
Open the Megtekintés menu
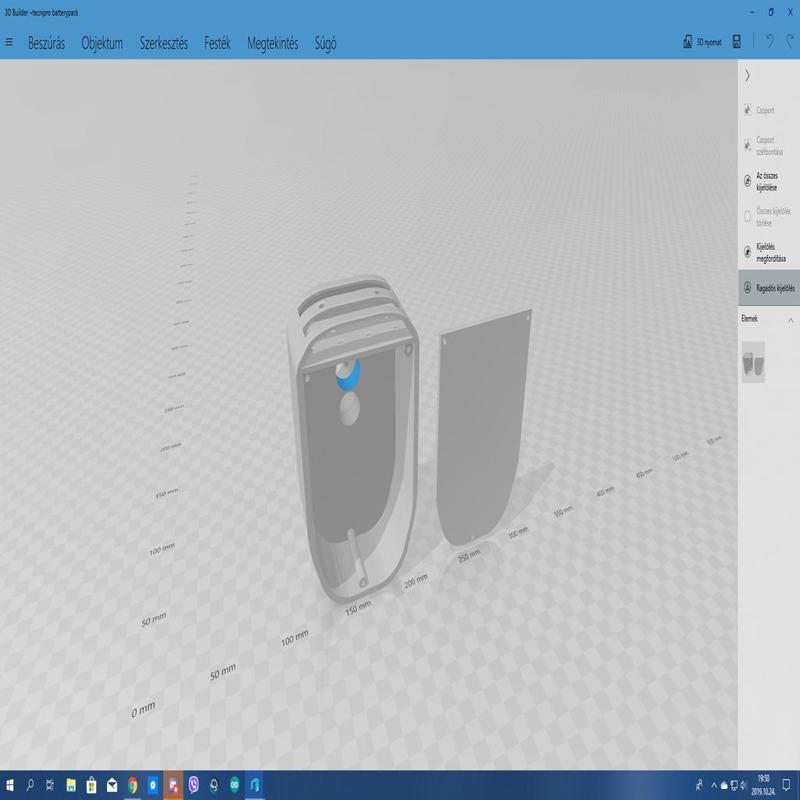(x=273, y=43)
